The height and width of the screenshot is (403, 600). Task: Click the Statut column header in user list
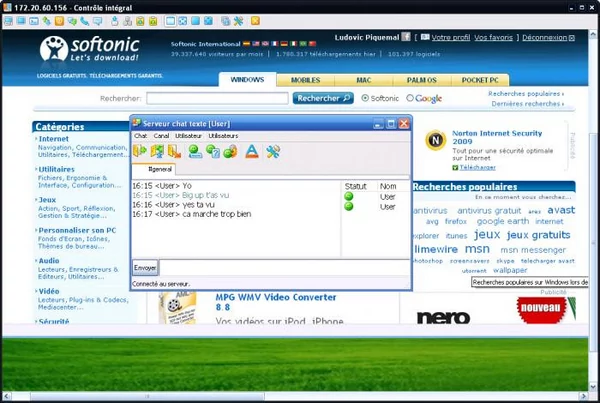355,186
